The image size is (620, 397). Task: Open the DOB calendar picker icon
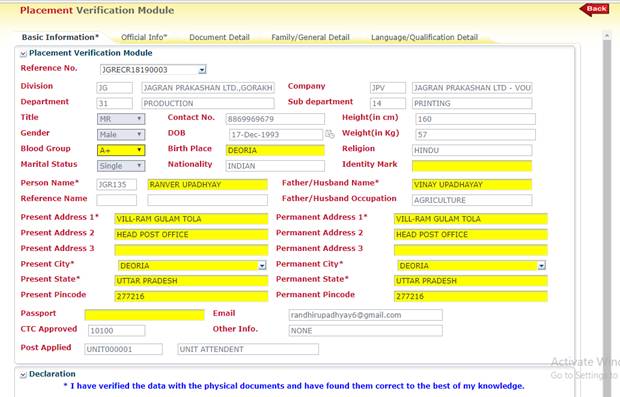coord(329,134)
